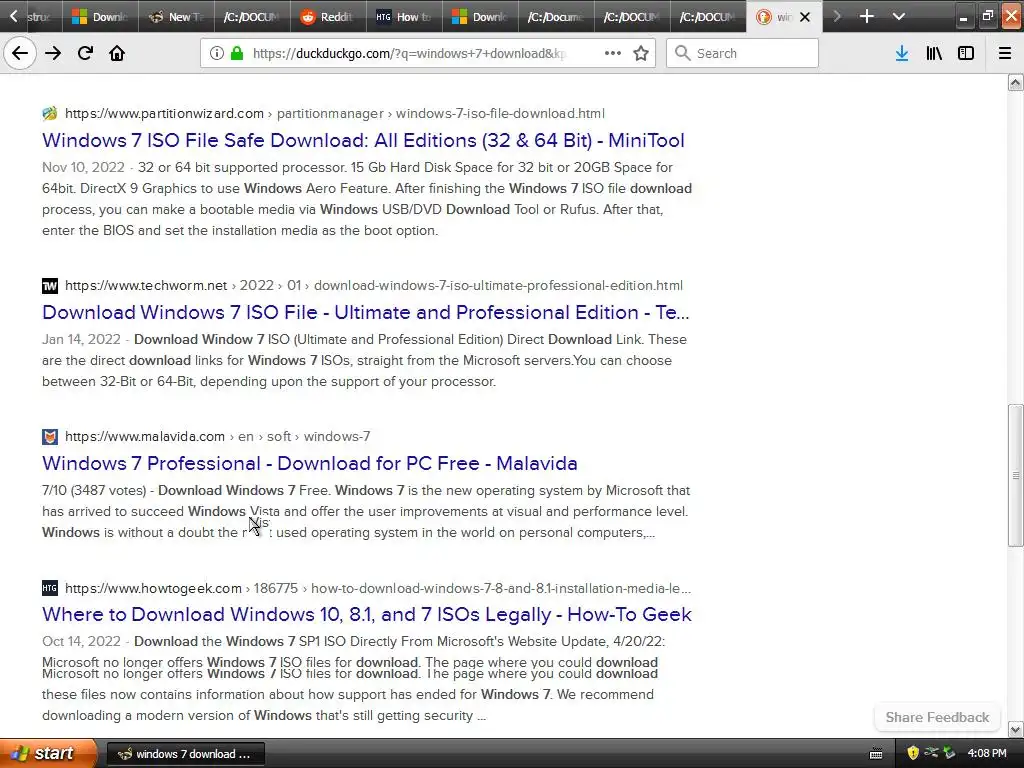Open Windows 7 ISO File Safe Download link

[x=363, y=140]
